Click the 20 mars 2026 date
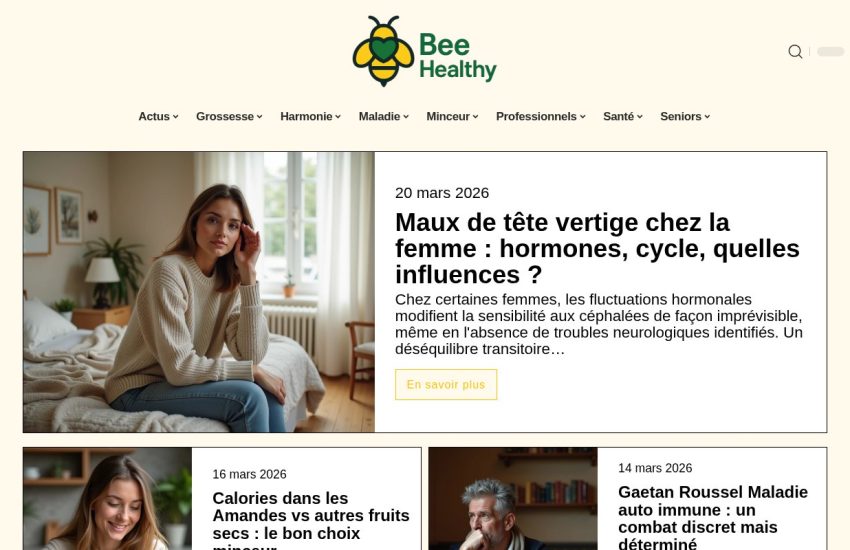The height and width of the screenshot is (550, 850). [x=442, y=193]
